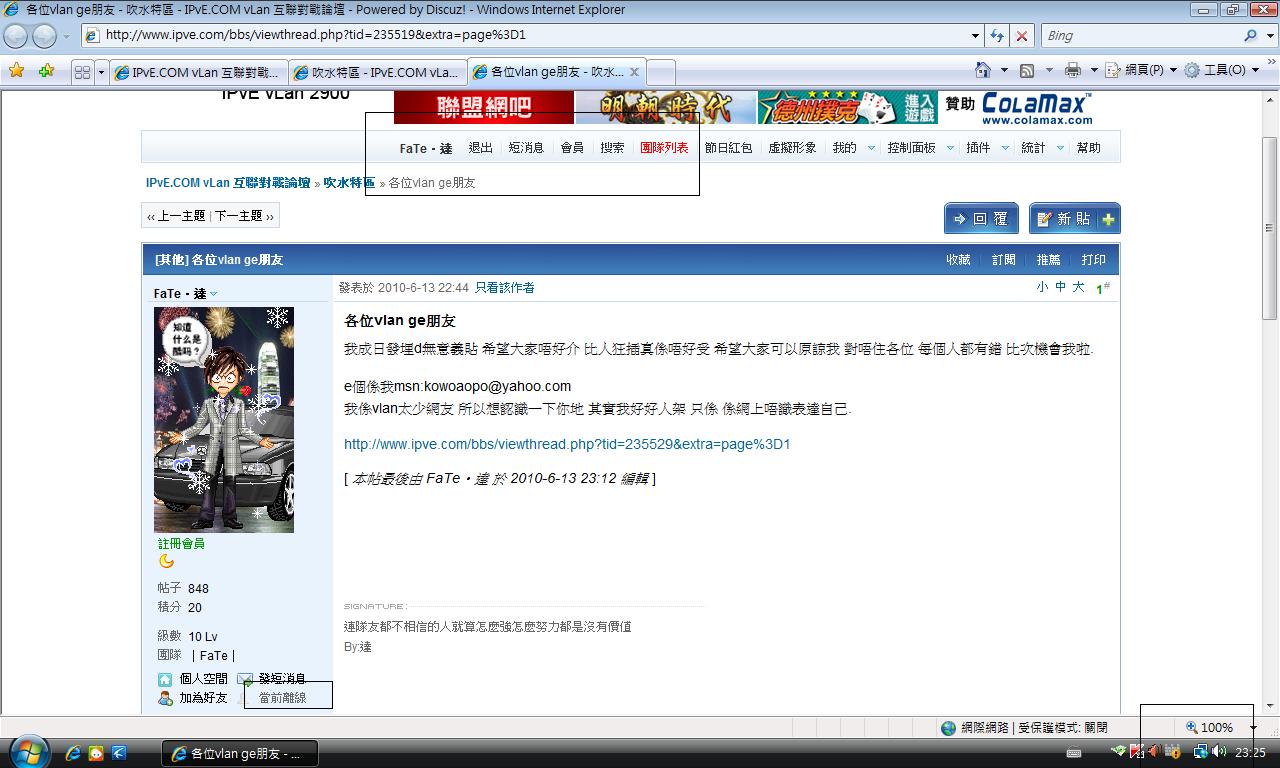Click the 聯盟網吧 banner ad

coord(484,107)
